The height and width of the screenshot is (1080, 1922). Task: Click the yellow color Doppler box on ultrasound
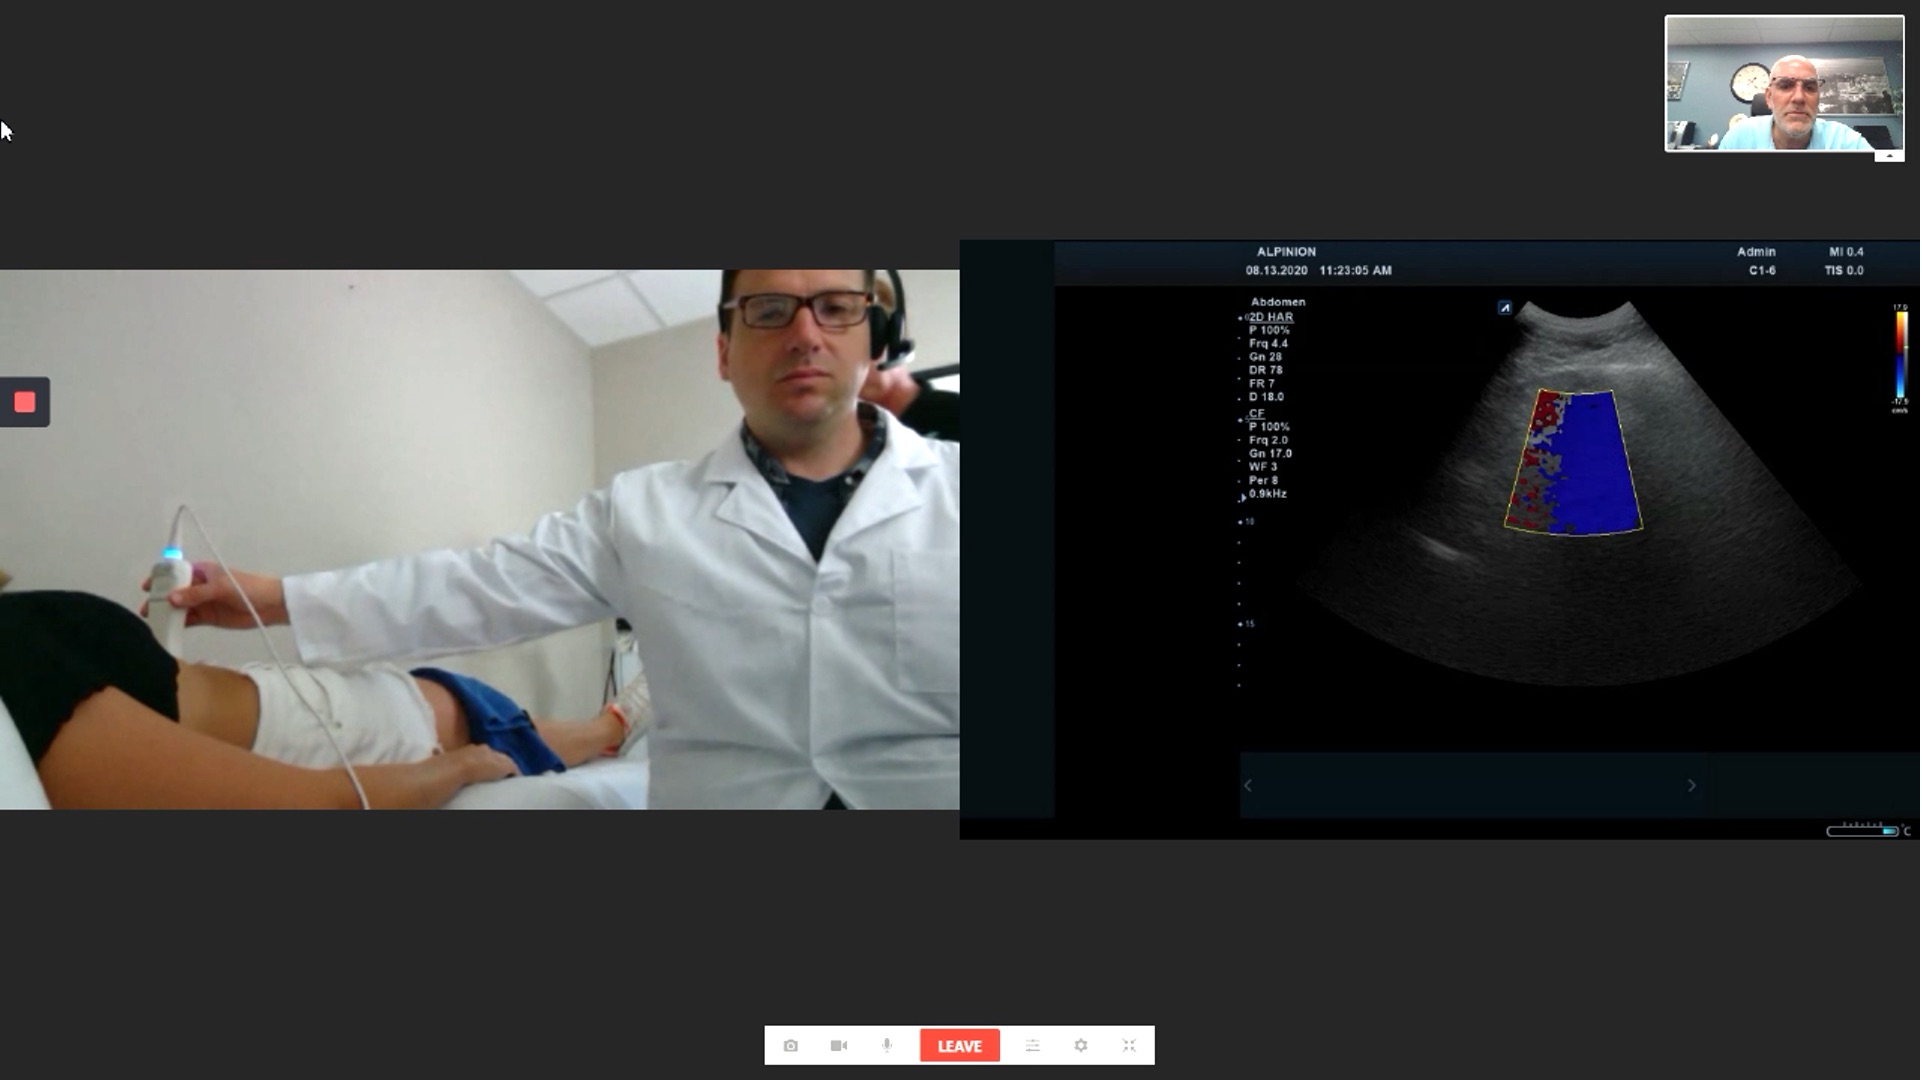pos(1574,462)
